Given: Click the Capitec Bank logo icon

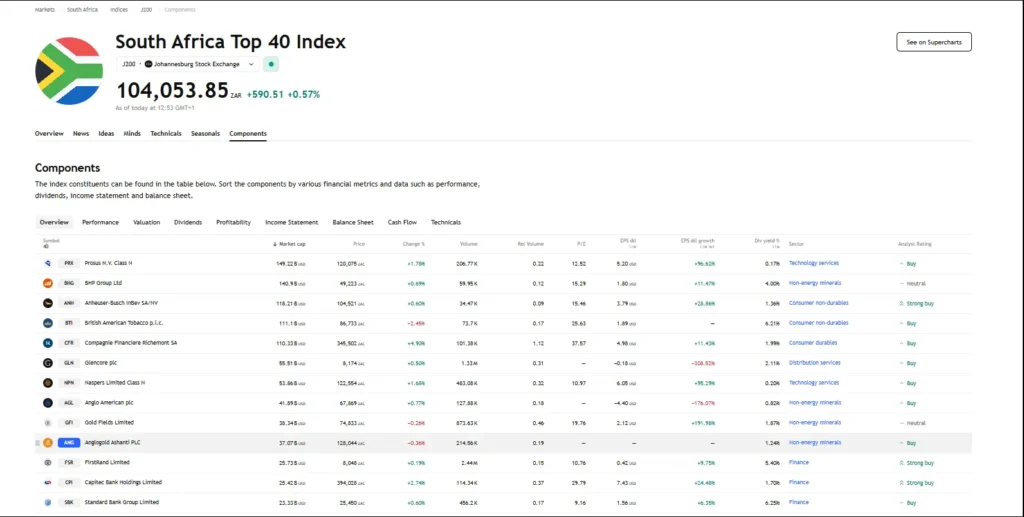Looking at the screenshot, I should pos(48,482).
